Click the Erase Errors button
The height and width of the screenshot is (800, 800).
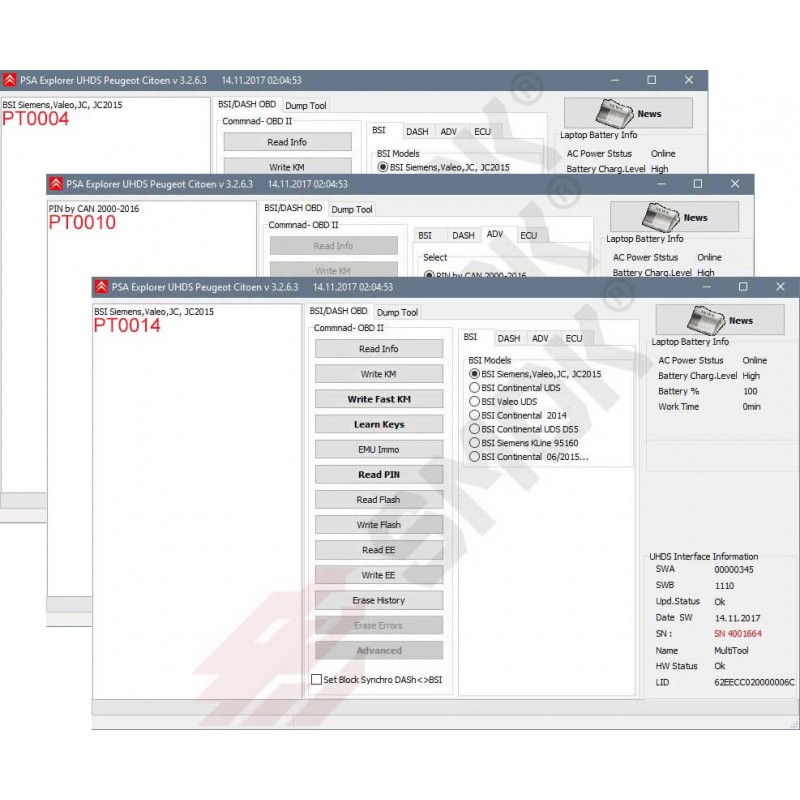tap(379, 626)
